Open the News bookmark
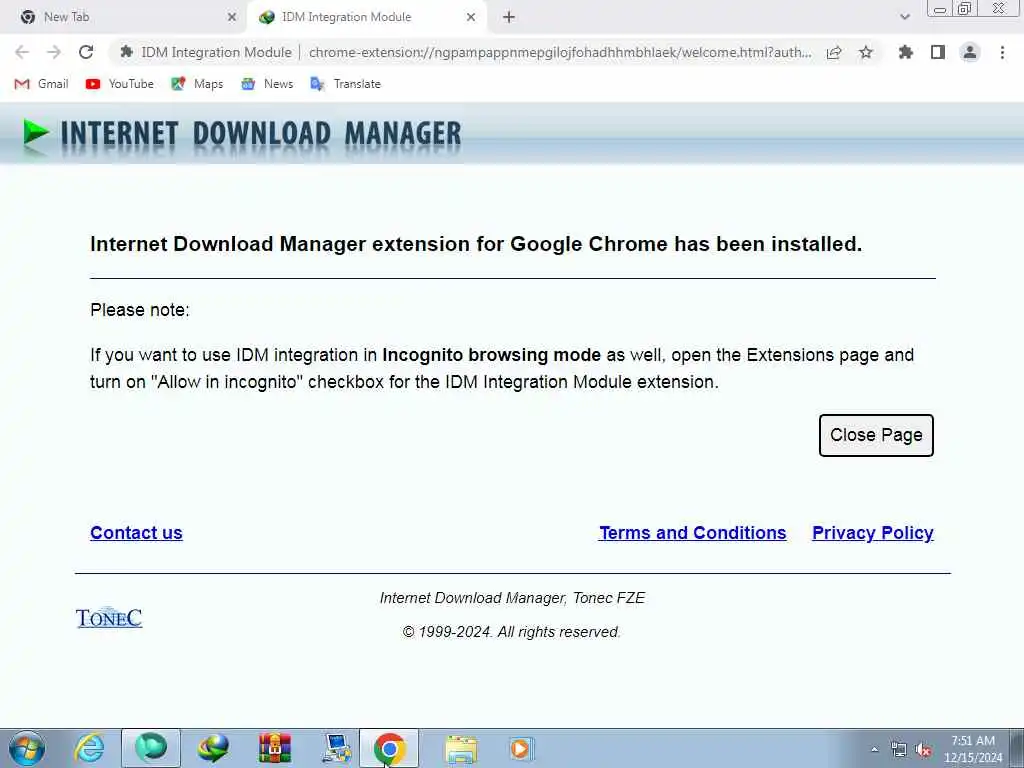Image resolution: width=1024 pixels, height=768 pixels. 267,84
